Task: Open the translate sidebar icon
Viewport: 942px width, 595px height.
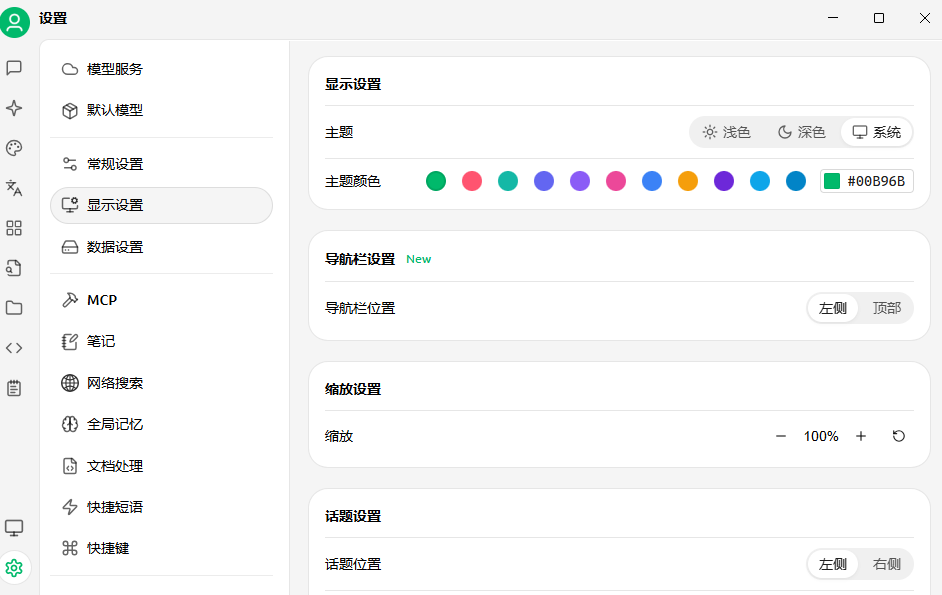Action: click(14, 188)
